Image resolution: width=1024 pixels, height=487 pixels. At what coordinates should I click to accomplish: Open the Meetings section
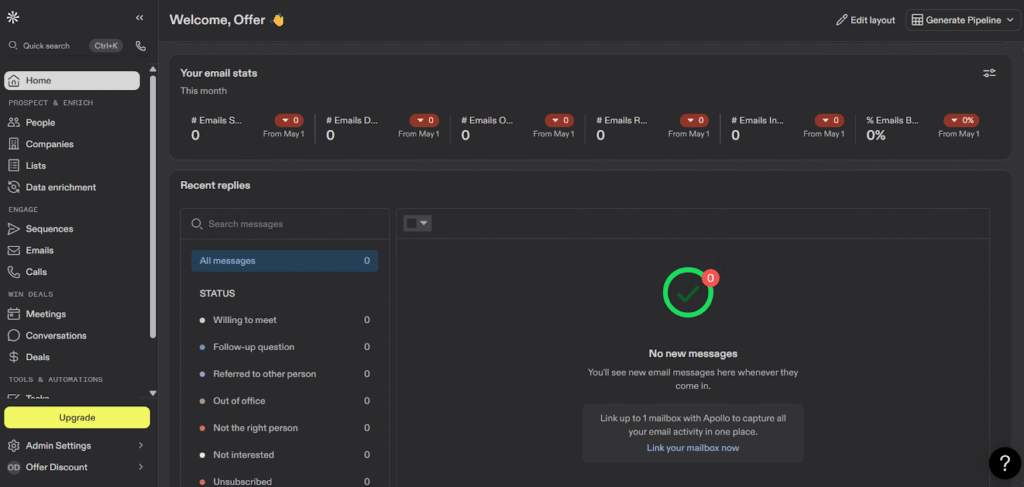[45, 314]
